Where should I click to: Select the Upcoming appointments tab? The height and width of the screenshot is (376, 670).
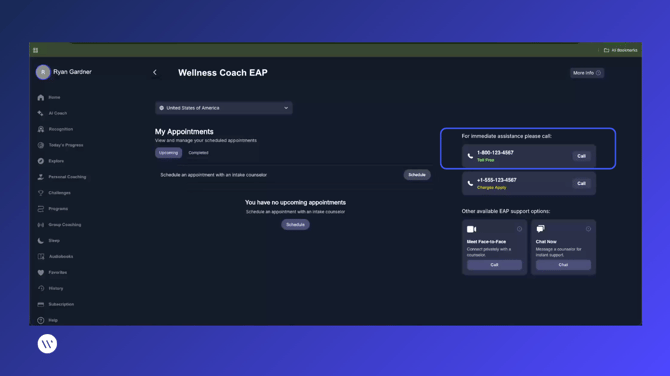tap(168, 153)
